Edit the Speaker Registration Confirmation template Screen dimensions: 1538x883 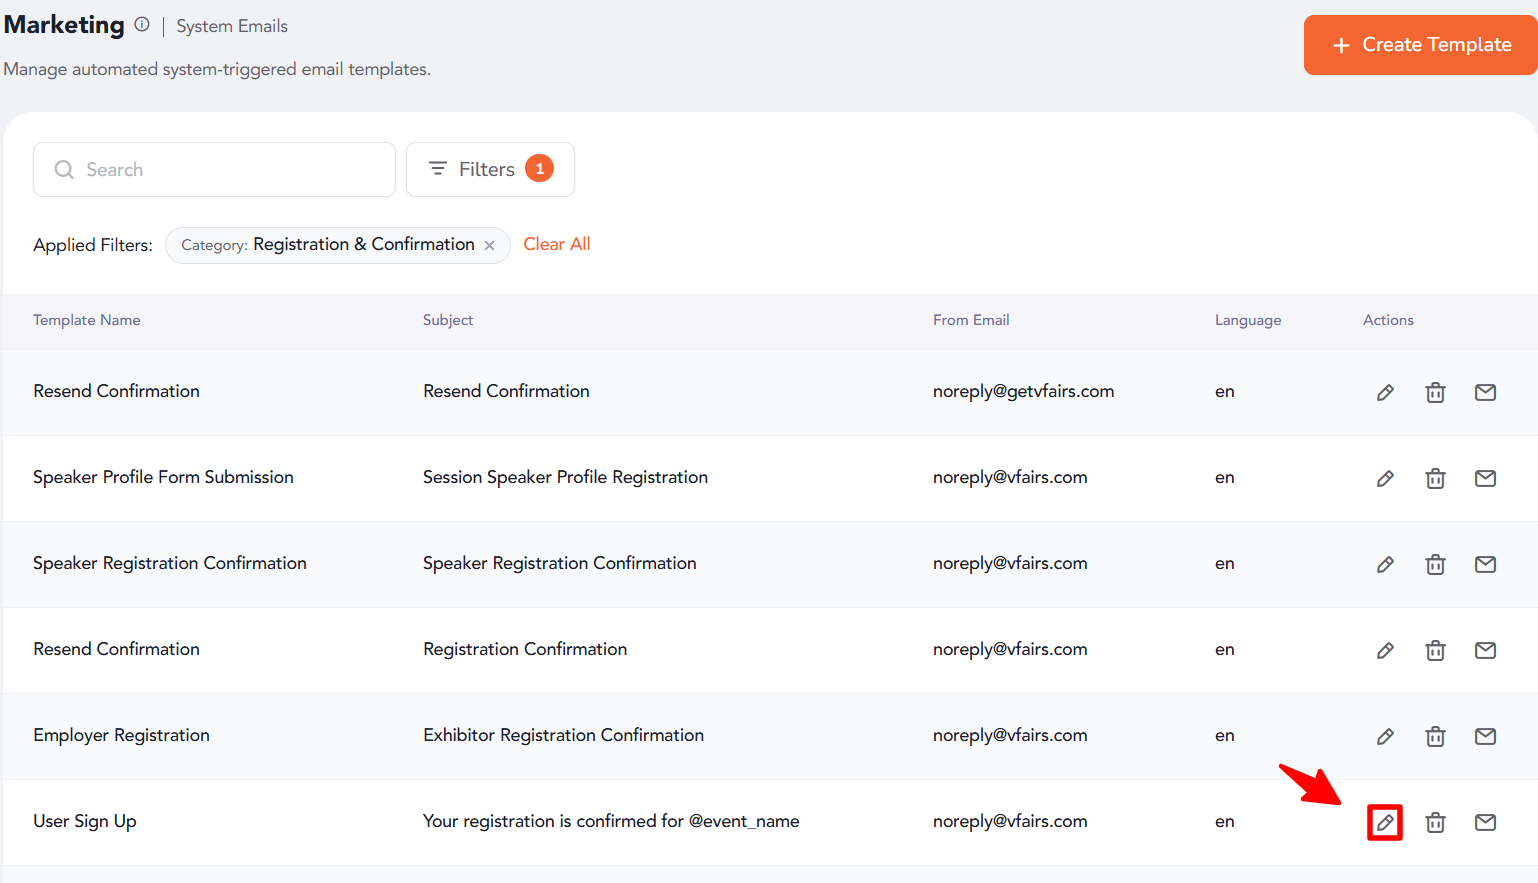1385,564
